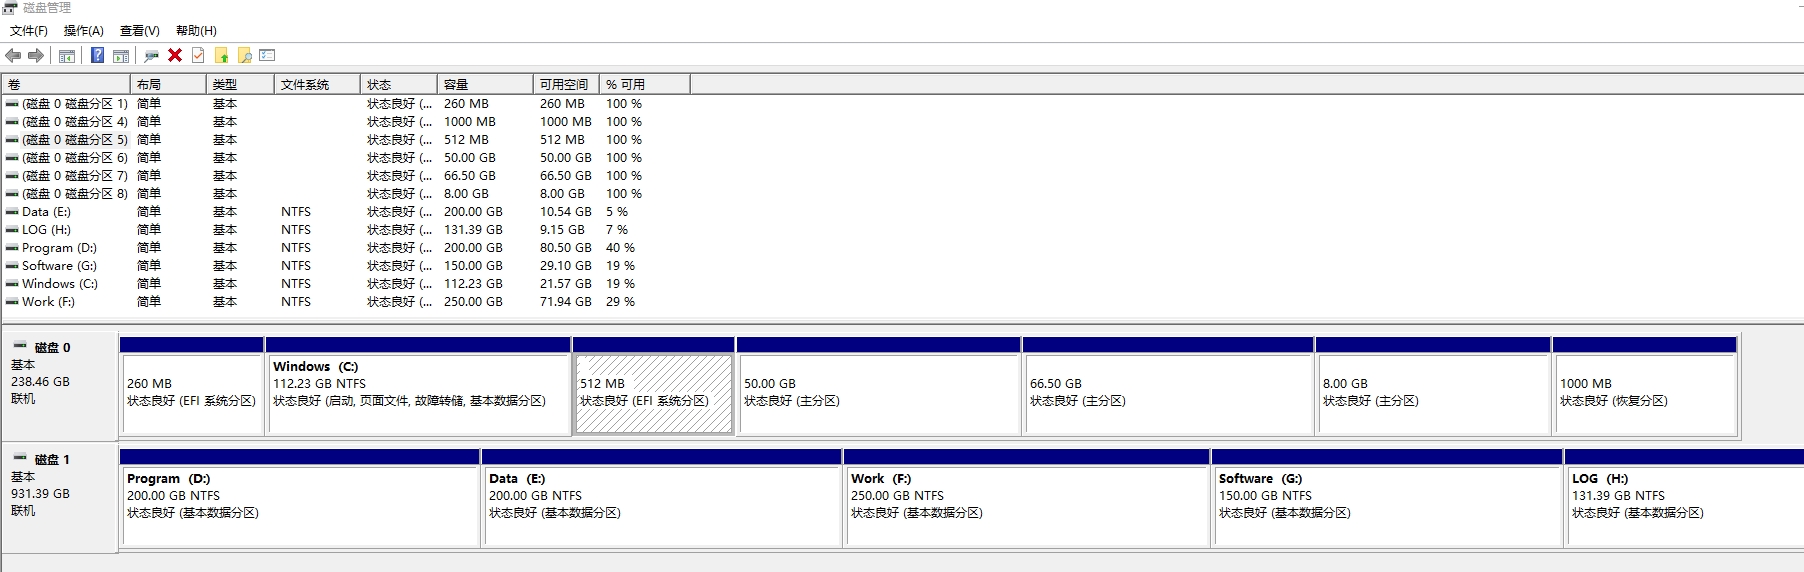This screenshot has width=1804, height=572.
Task: Select the Work (F:) 250.00 GB partition block
Action: tap(1027, 498)
